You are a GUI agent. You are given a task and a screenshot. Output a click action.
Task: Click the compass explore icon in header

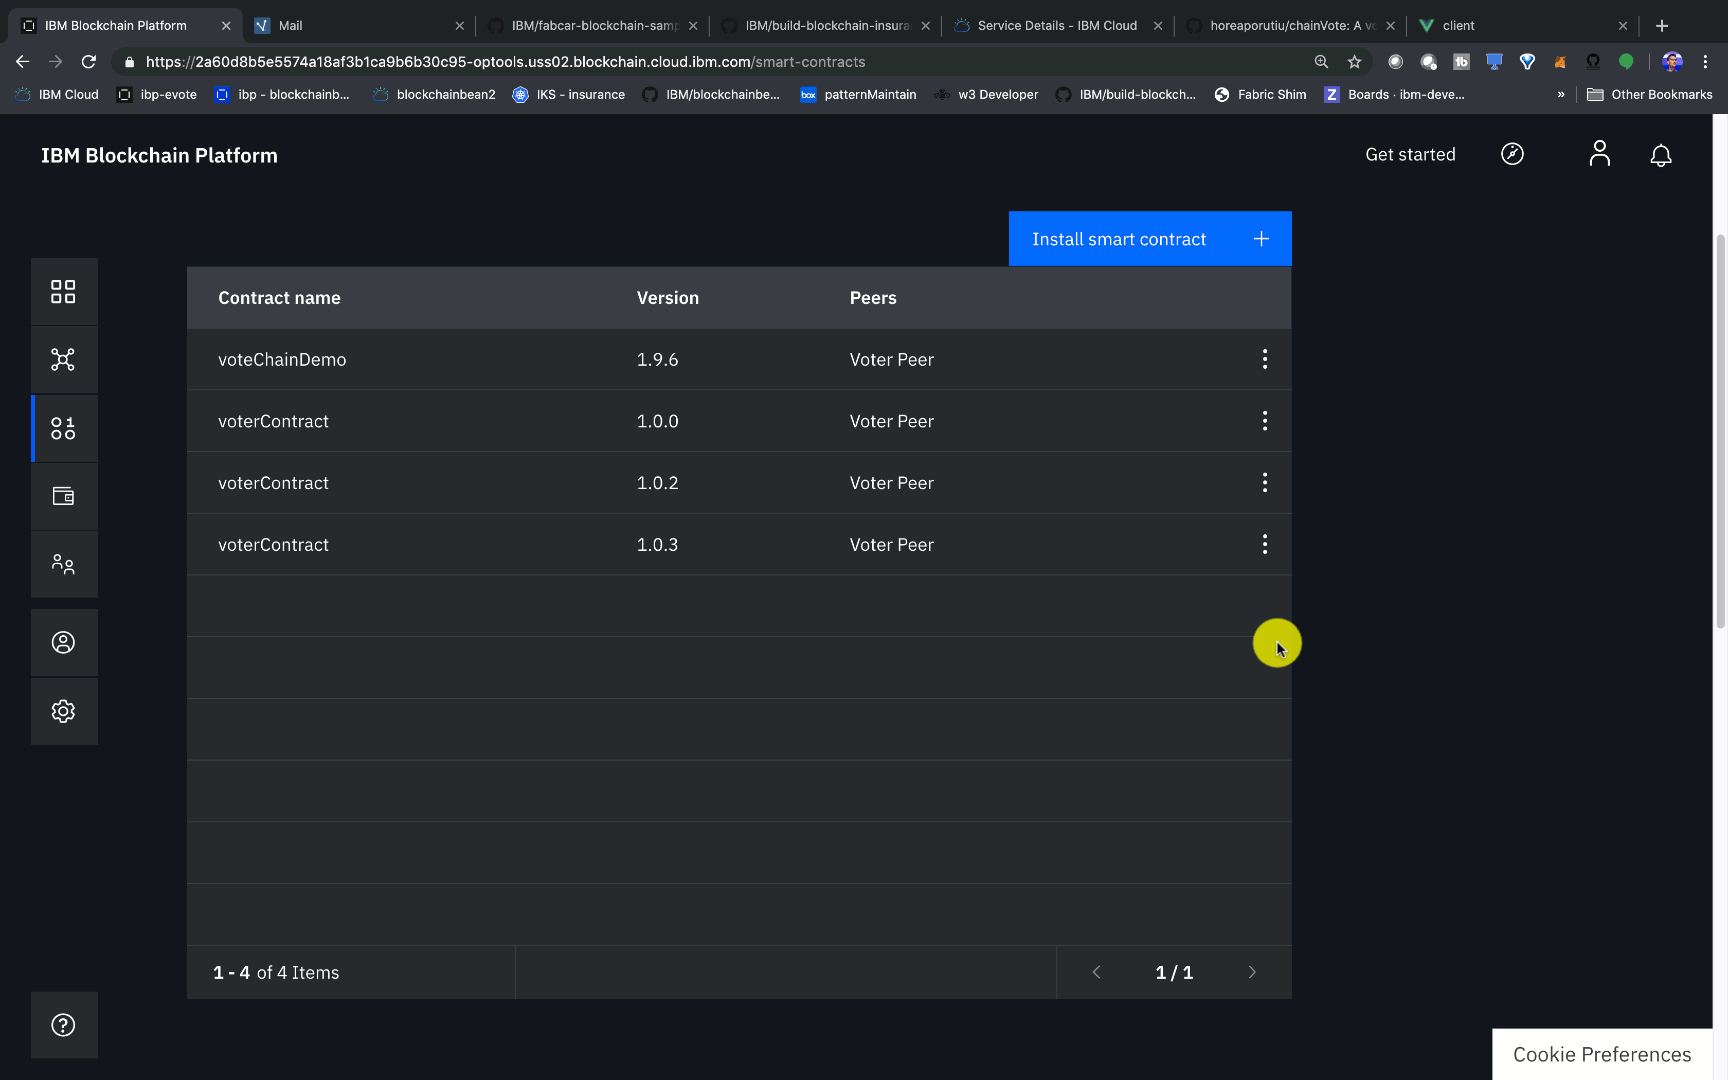pos(1512,154)
